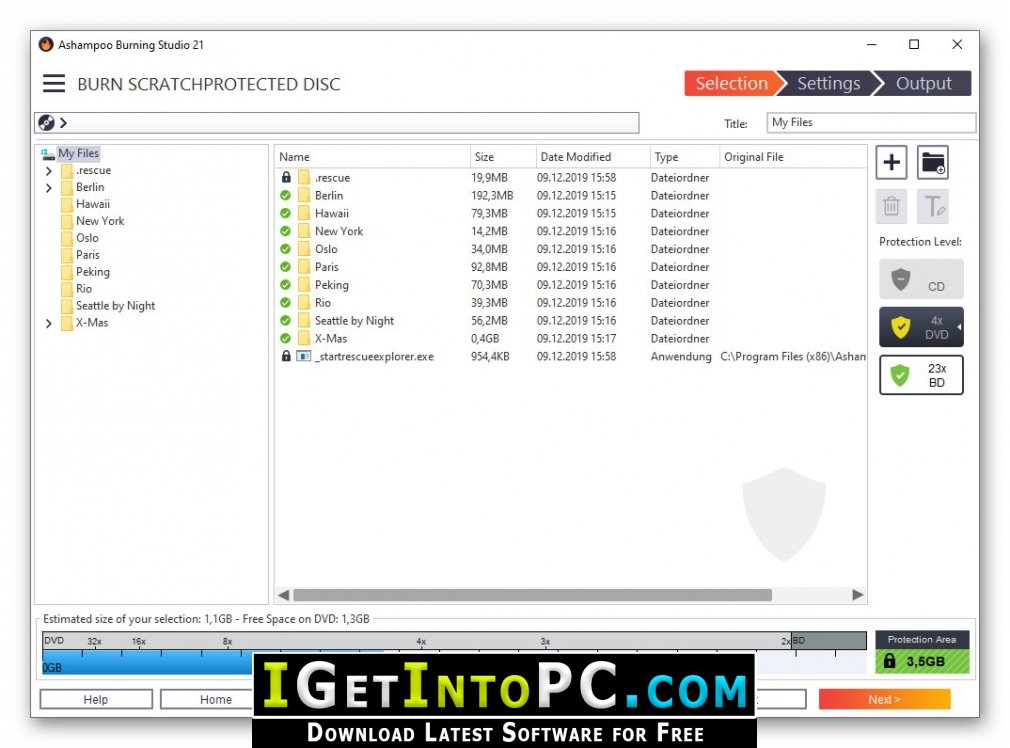The width and height of the screenshot is (1010, 748).
Task: Click the horizontal scrollbar thumb
Action: [x=532, y=595]
